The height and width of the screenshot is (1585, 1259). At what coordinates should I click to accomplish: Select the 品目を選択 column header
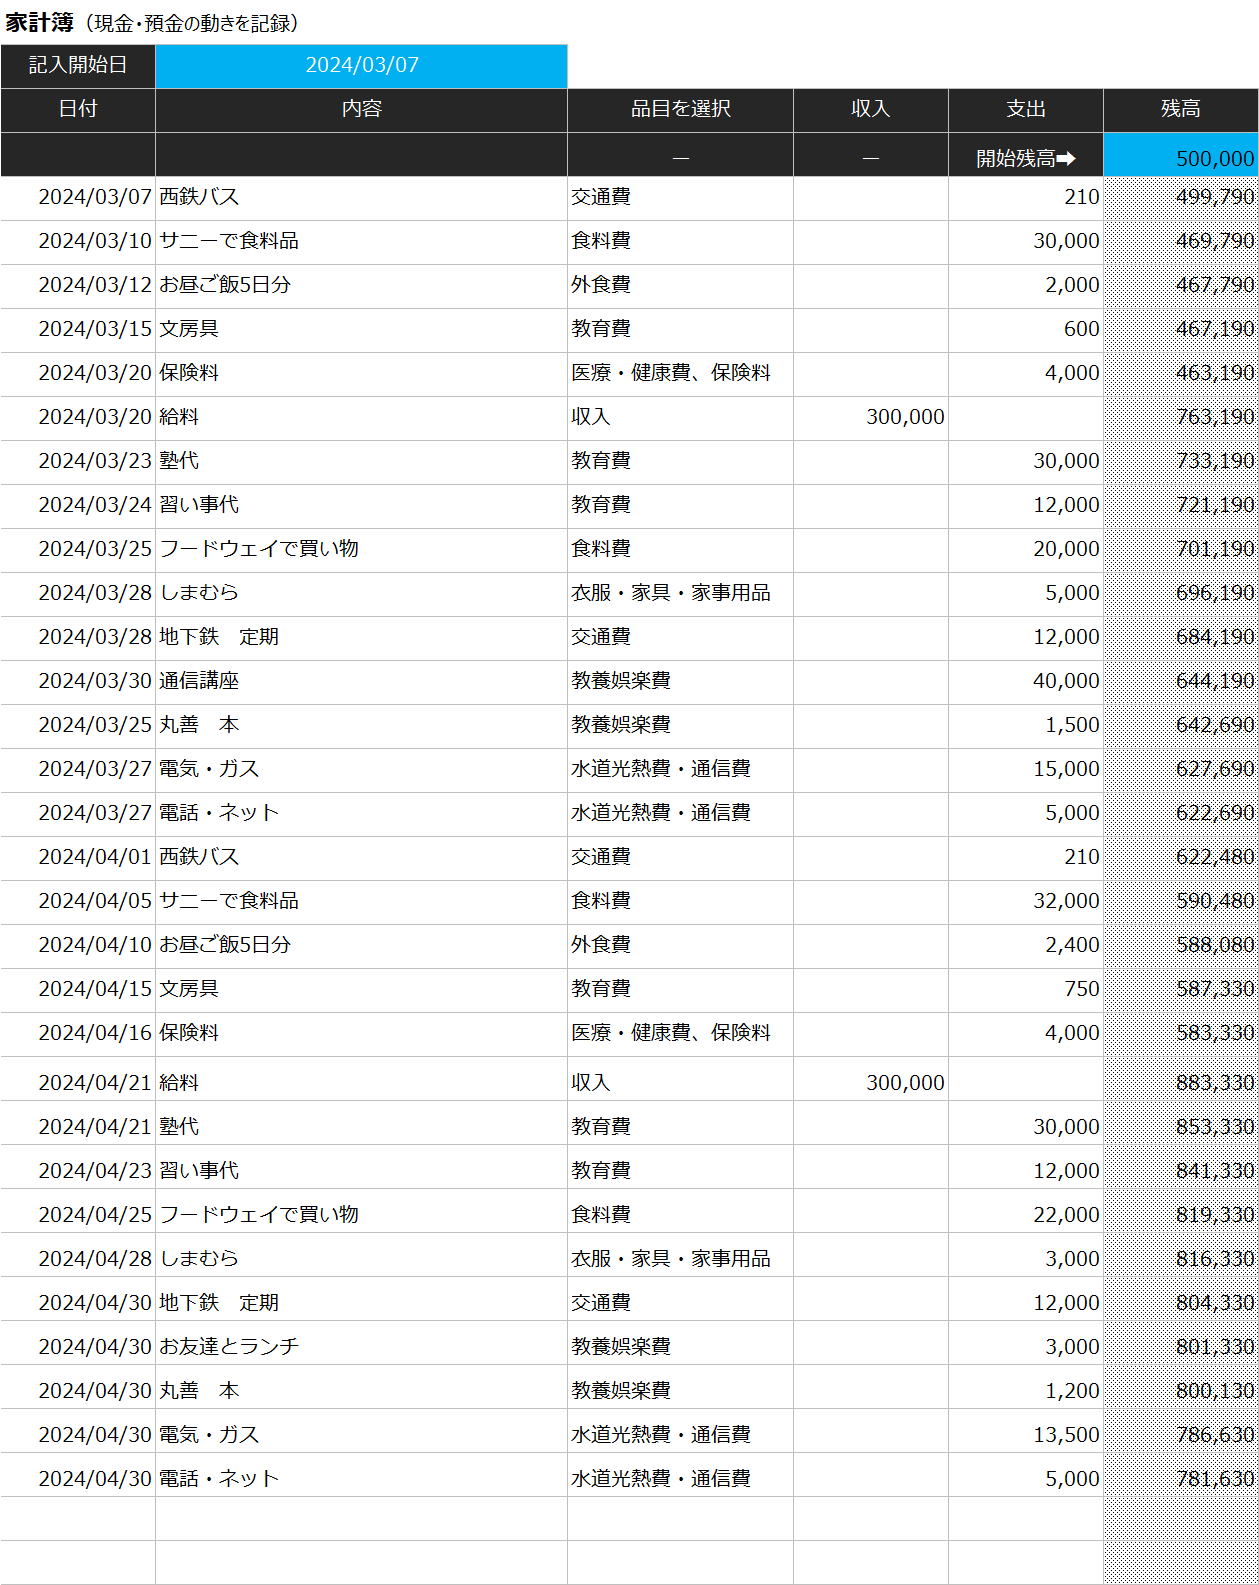click(x=680, y=110)
